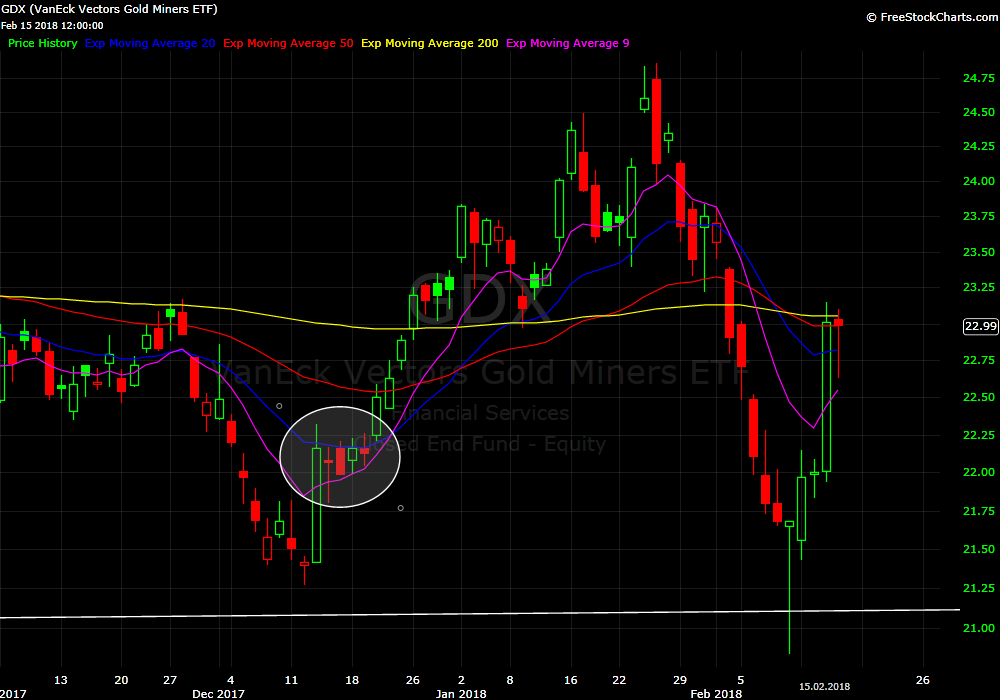Click the 23.50 price axis label

pos(978,252)
